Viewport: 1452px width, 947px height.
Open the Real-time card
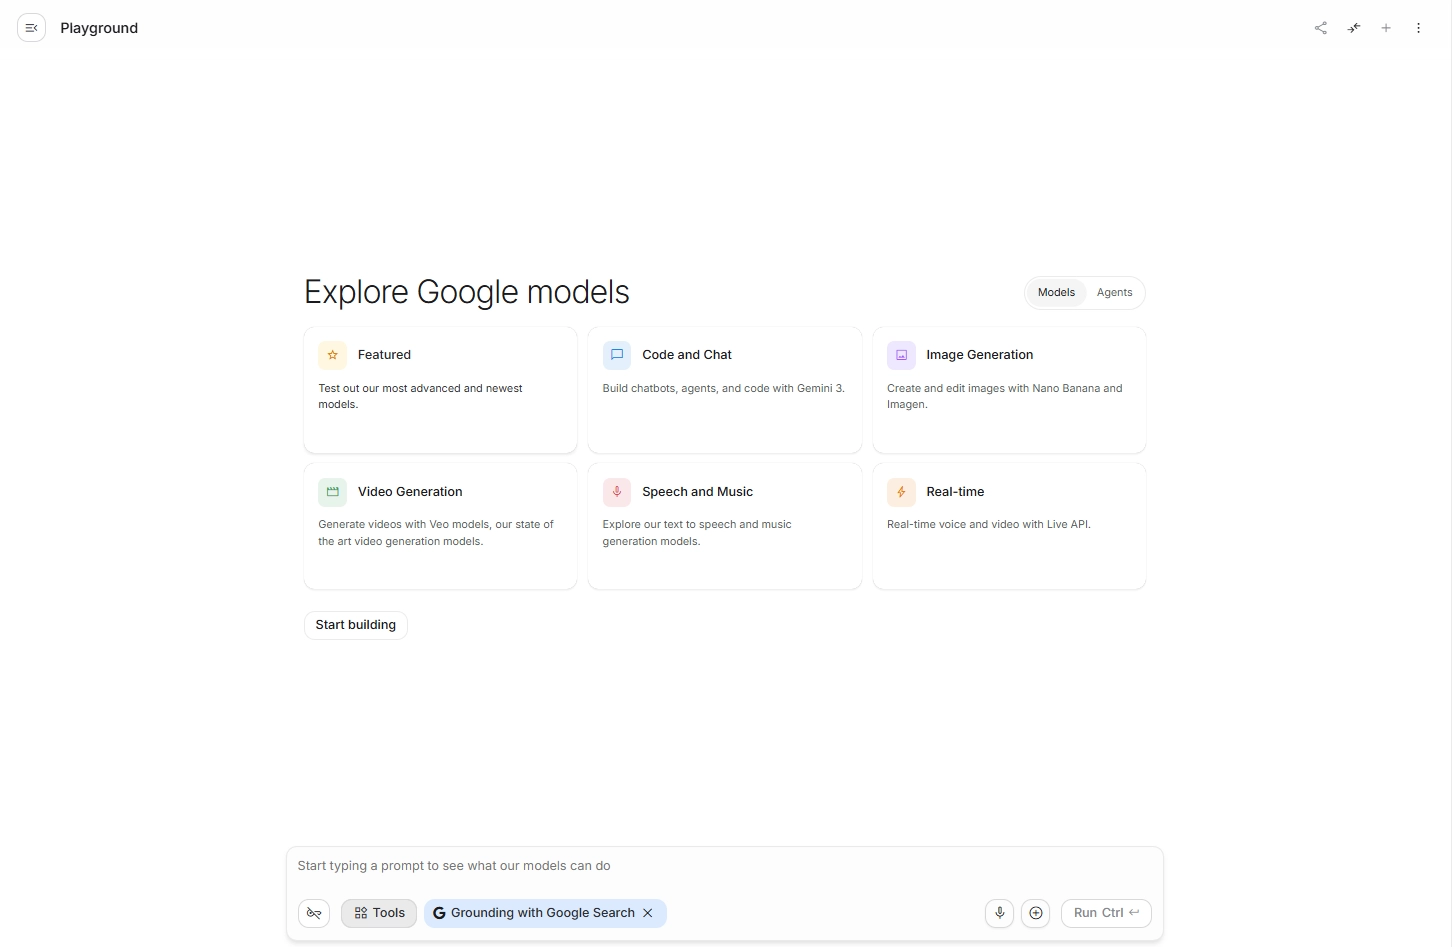point(1009,526)
